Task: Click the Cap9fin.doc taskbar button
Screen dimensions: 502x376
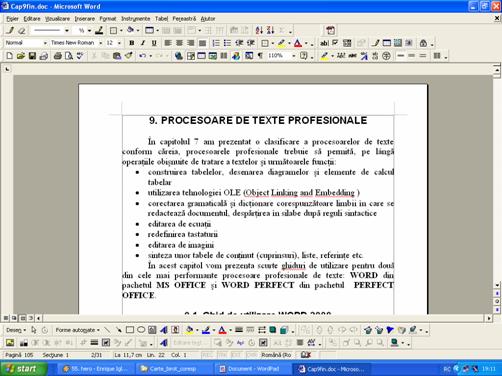Action: (330, 369)
